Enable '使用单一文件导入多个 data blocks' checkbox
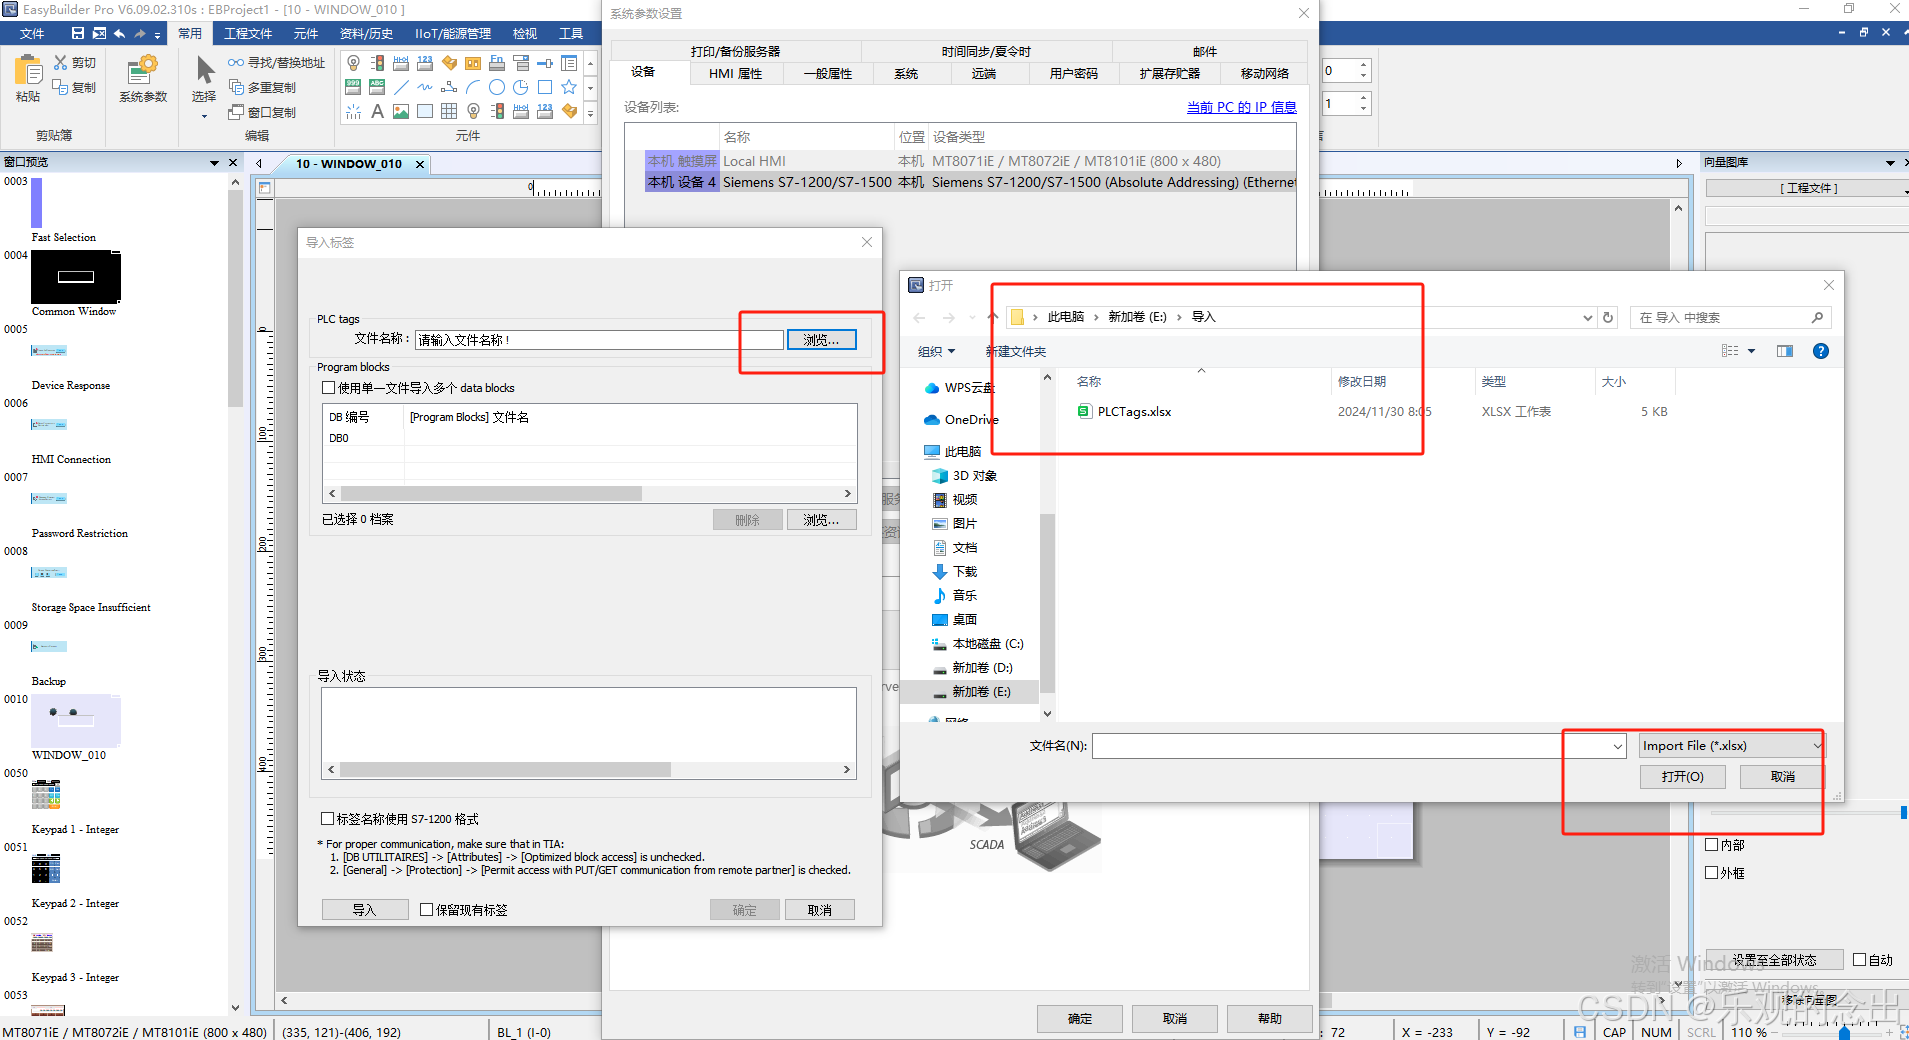Image resolution: width=1909 pixels, height=1040 pixels. (x=328, y=388)
